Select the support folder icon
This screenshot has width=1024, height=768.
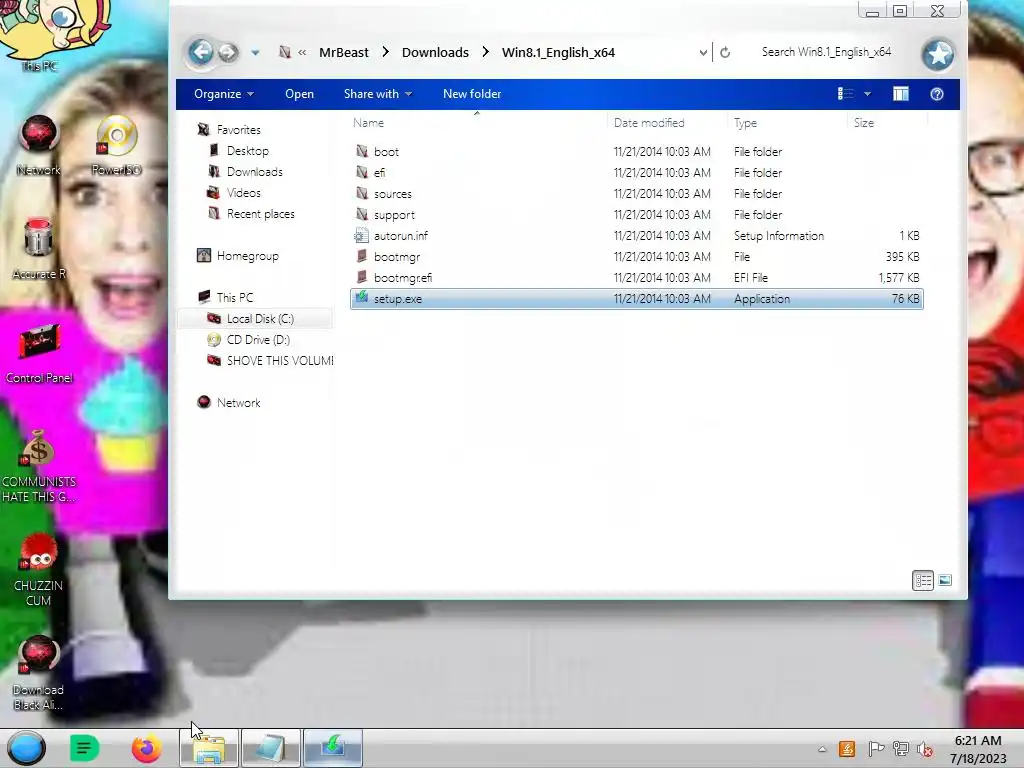(x=362, y=214)
